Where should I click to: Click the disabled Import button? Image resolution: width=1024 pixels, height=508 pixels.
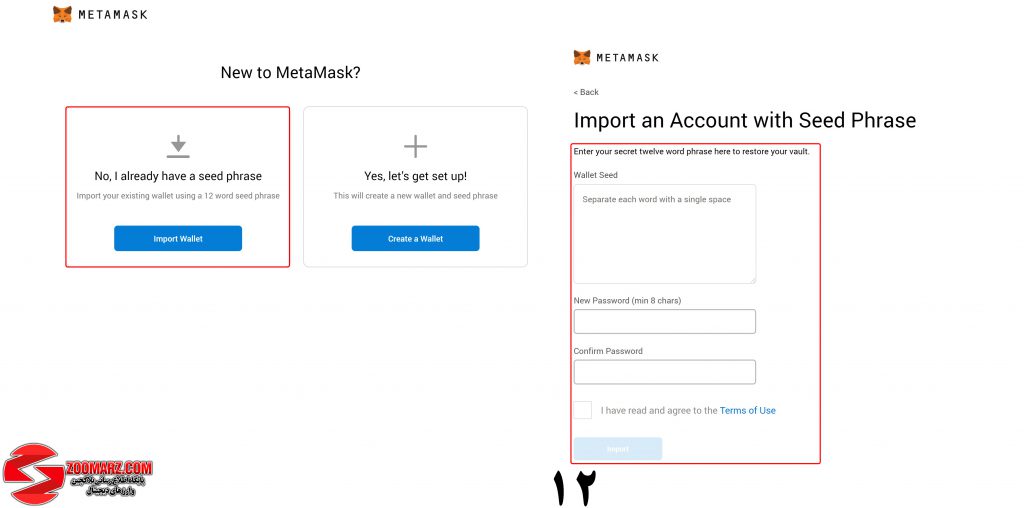tap(618, 449)
